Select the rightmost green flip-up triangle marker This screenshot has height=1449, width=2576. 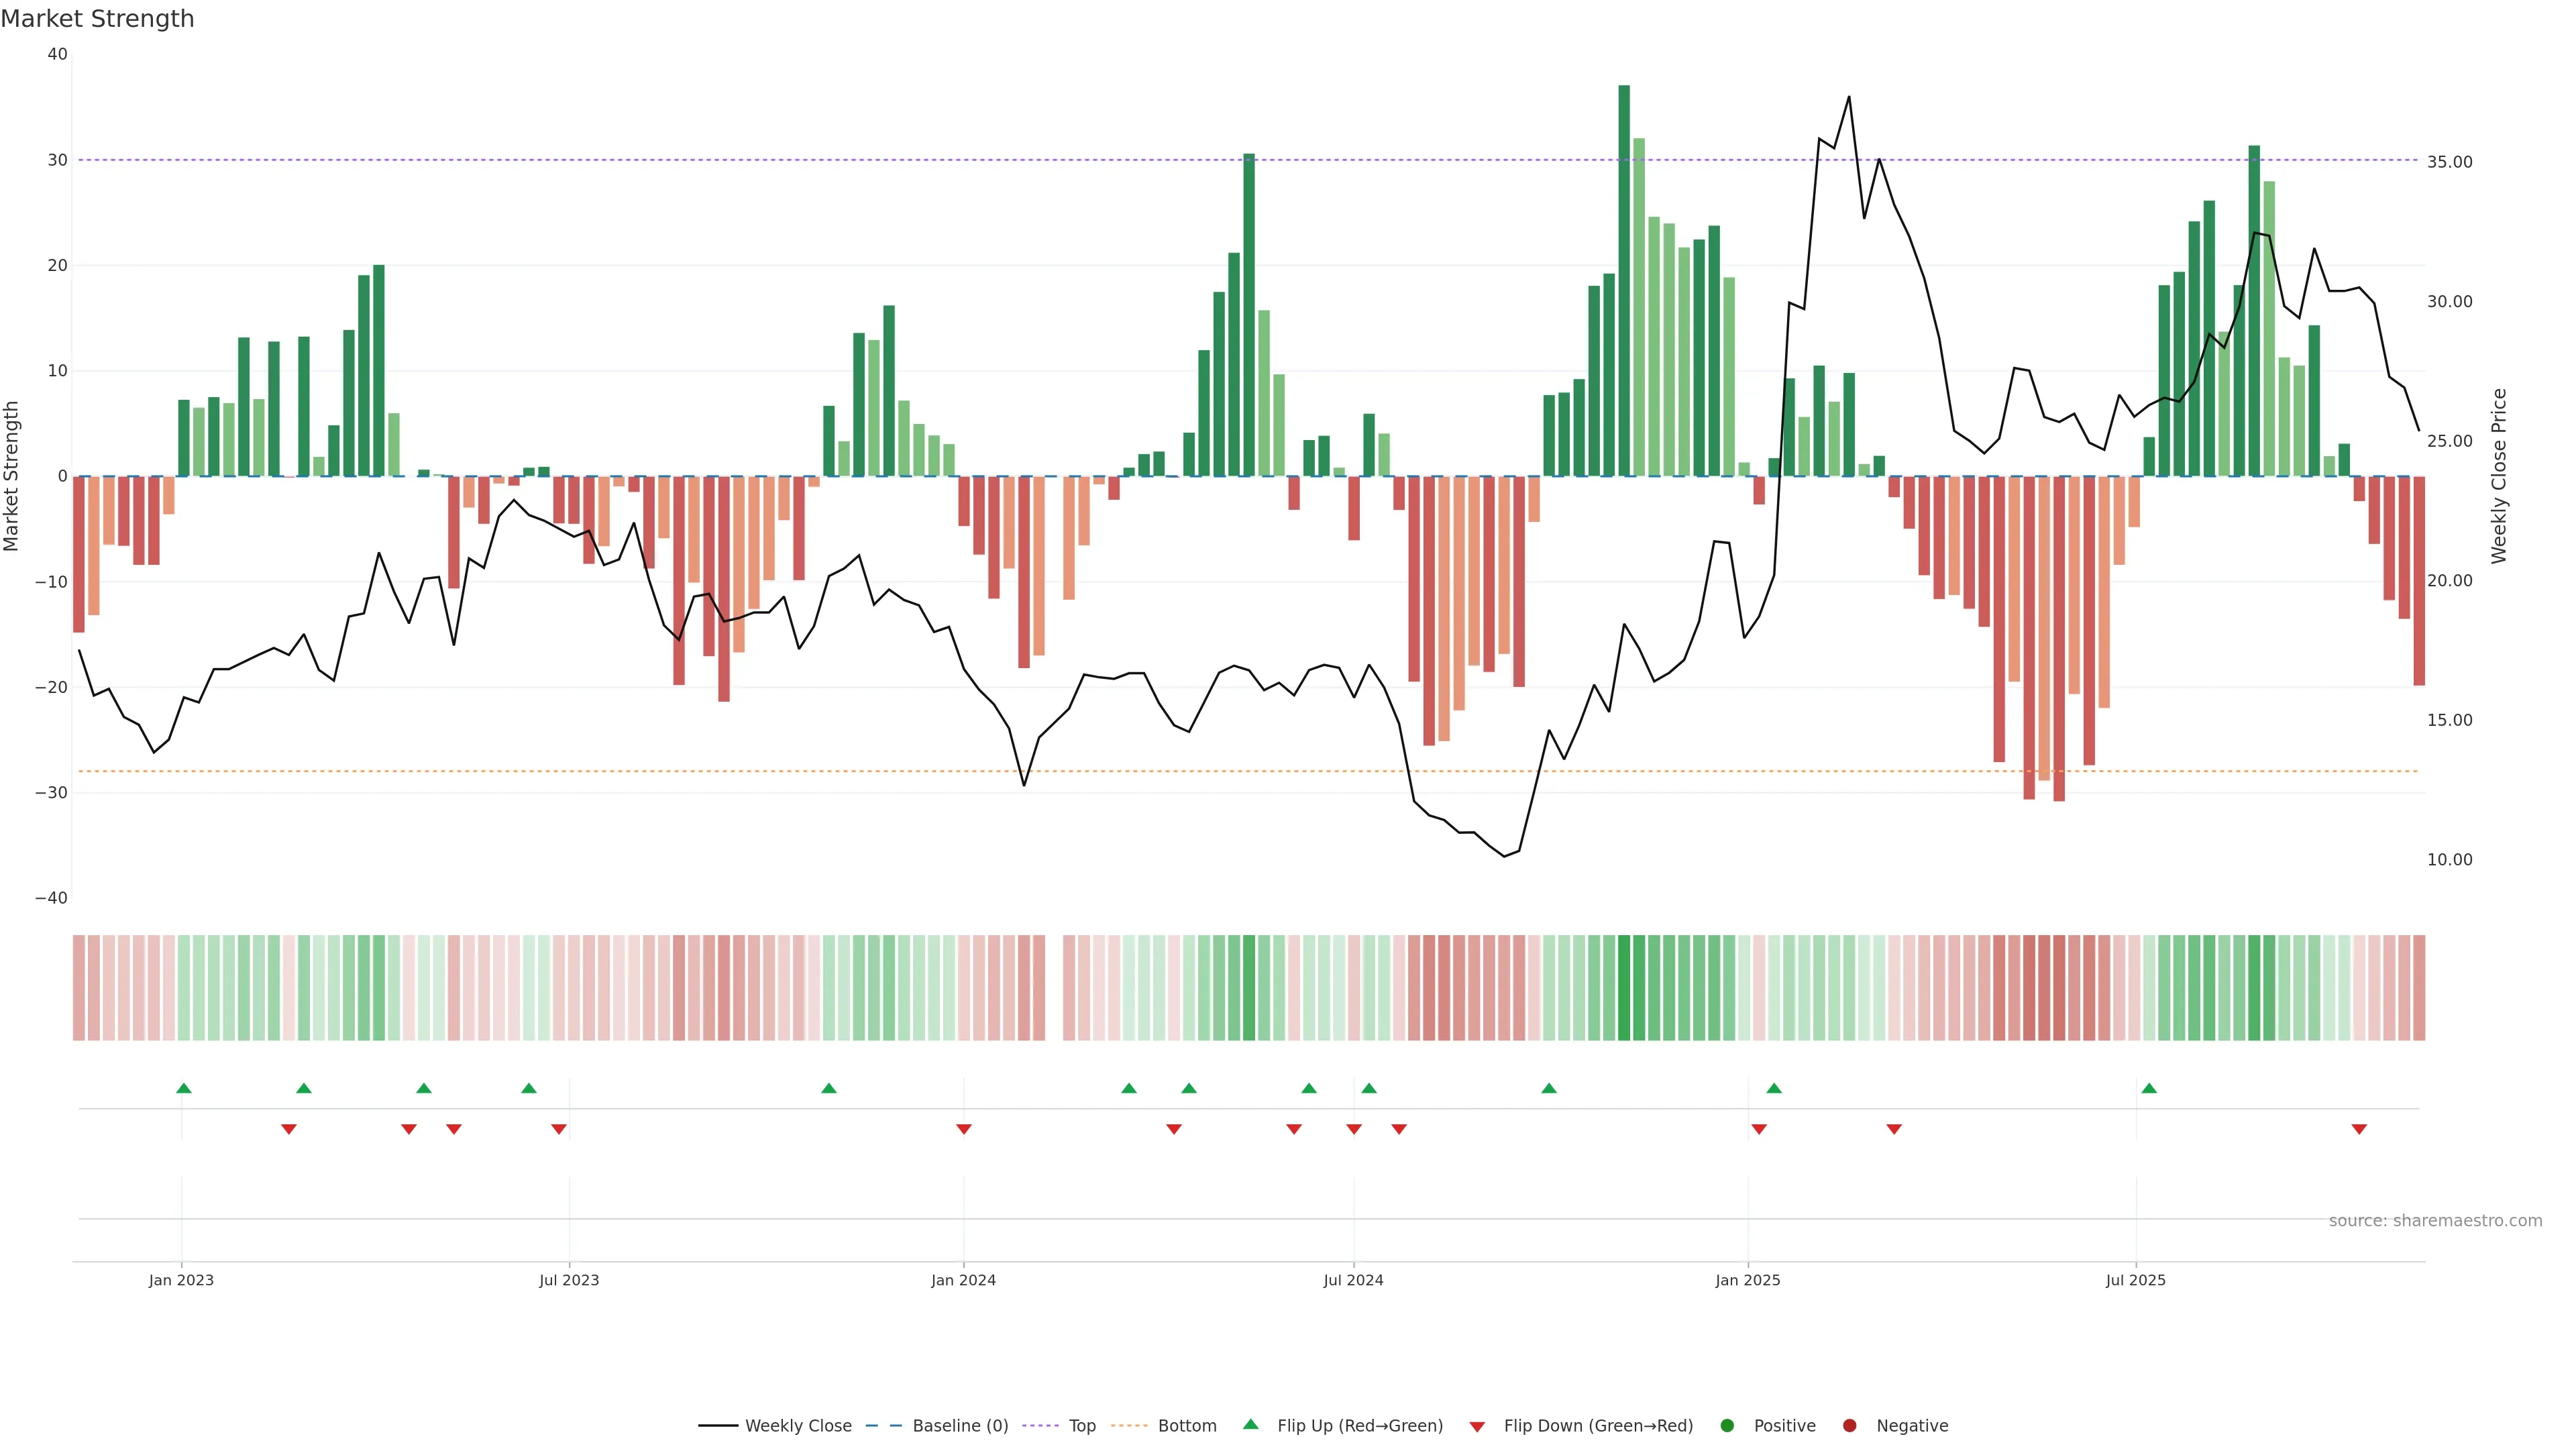tap(2149, 1088)
